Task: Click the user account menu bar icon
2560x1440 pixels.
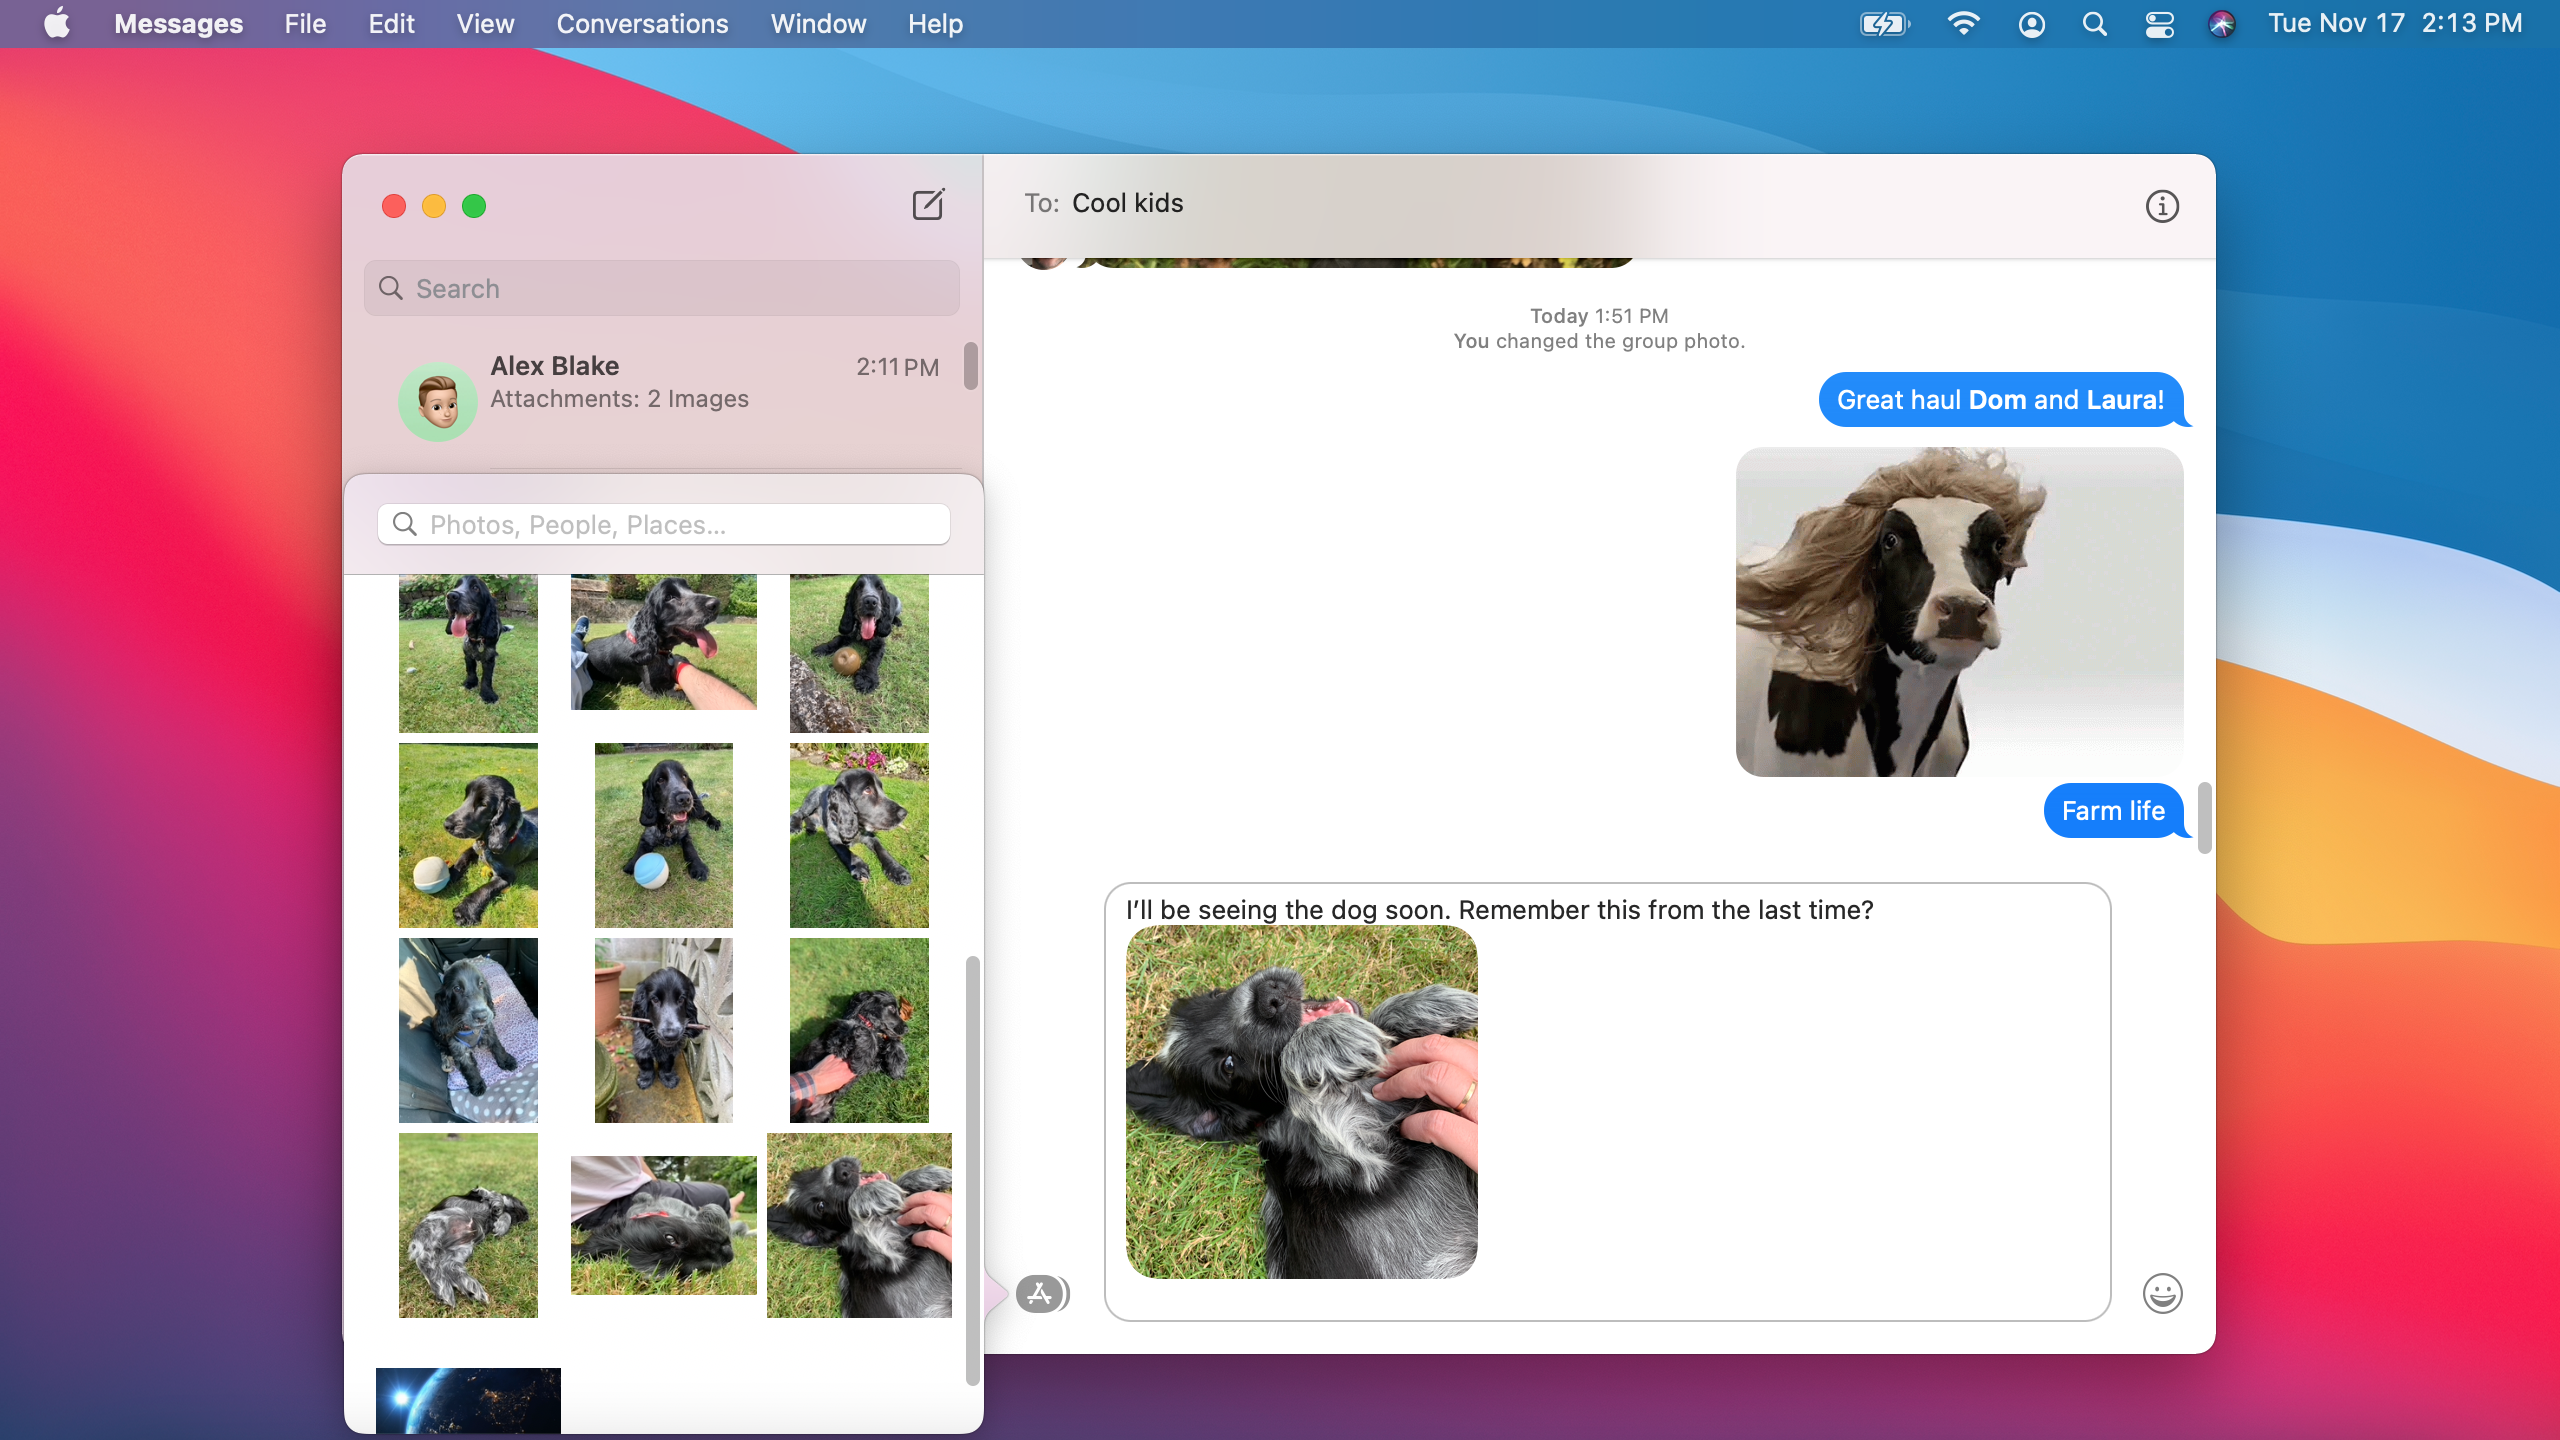Action: click(2031, 24)
